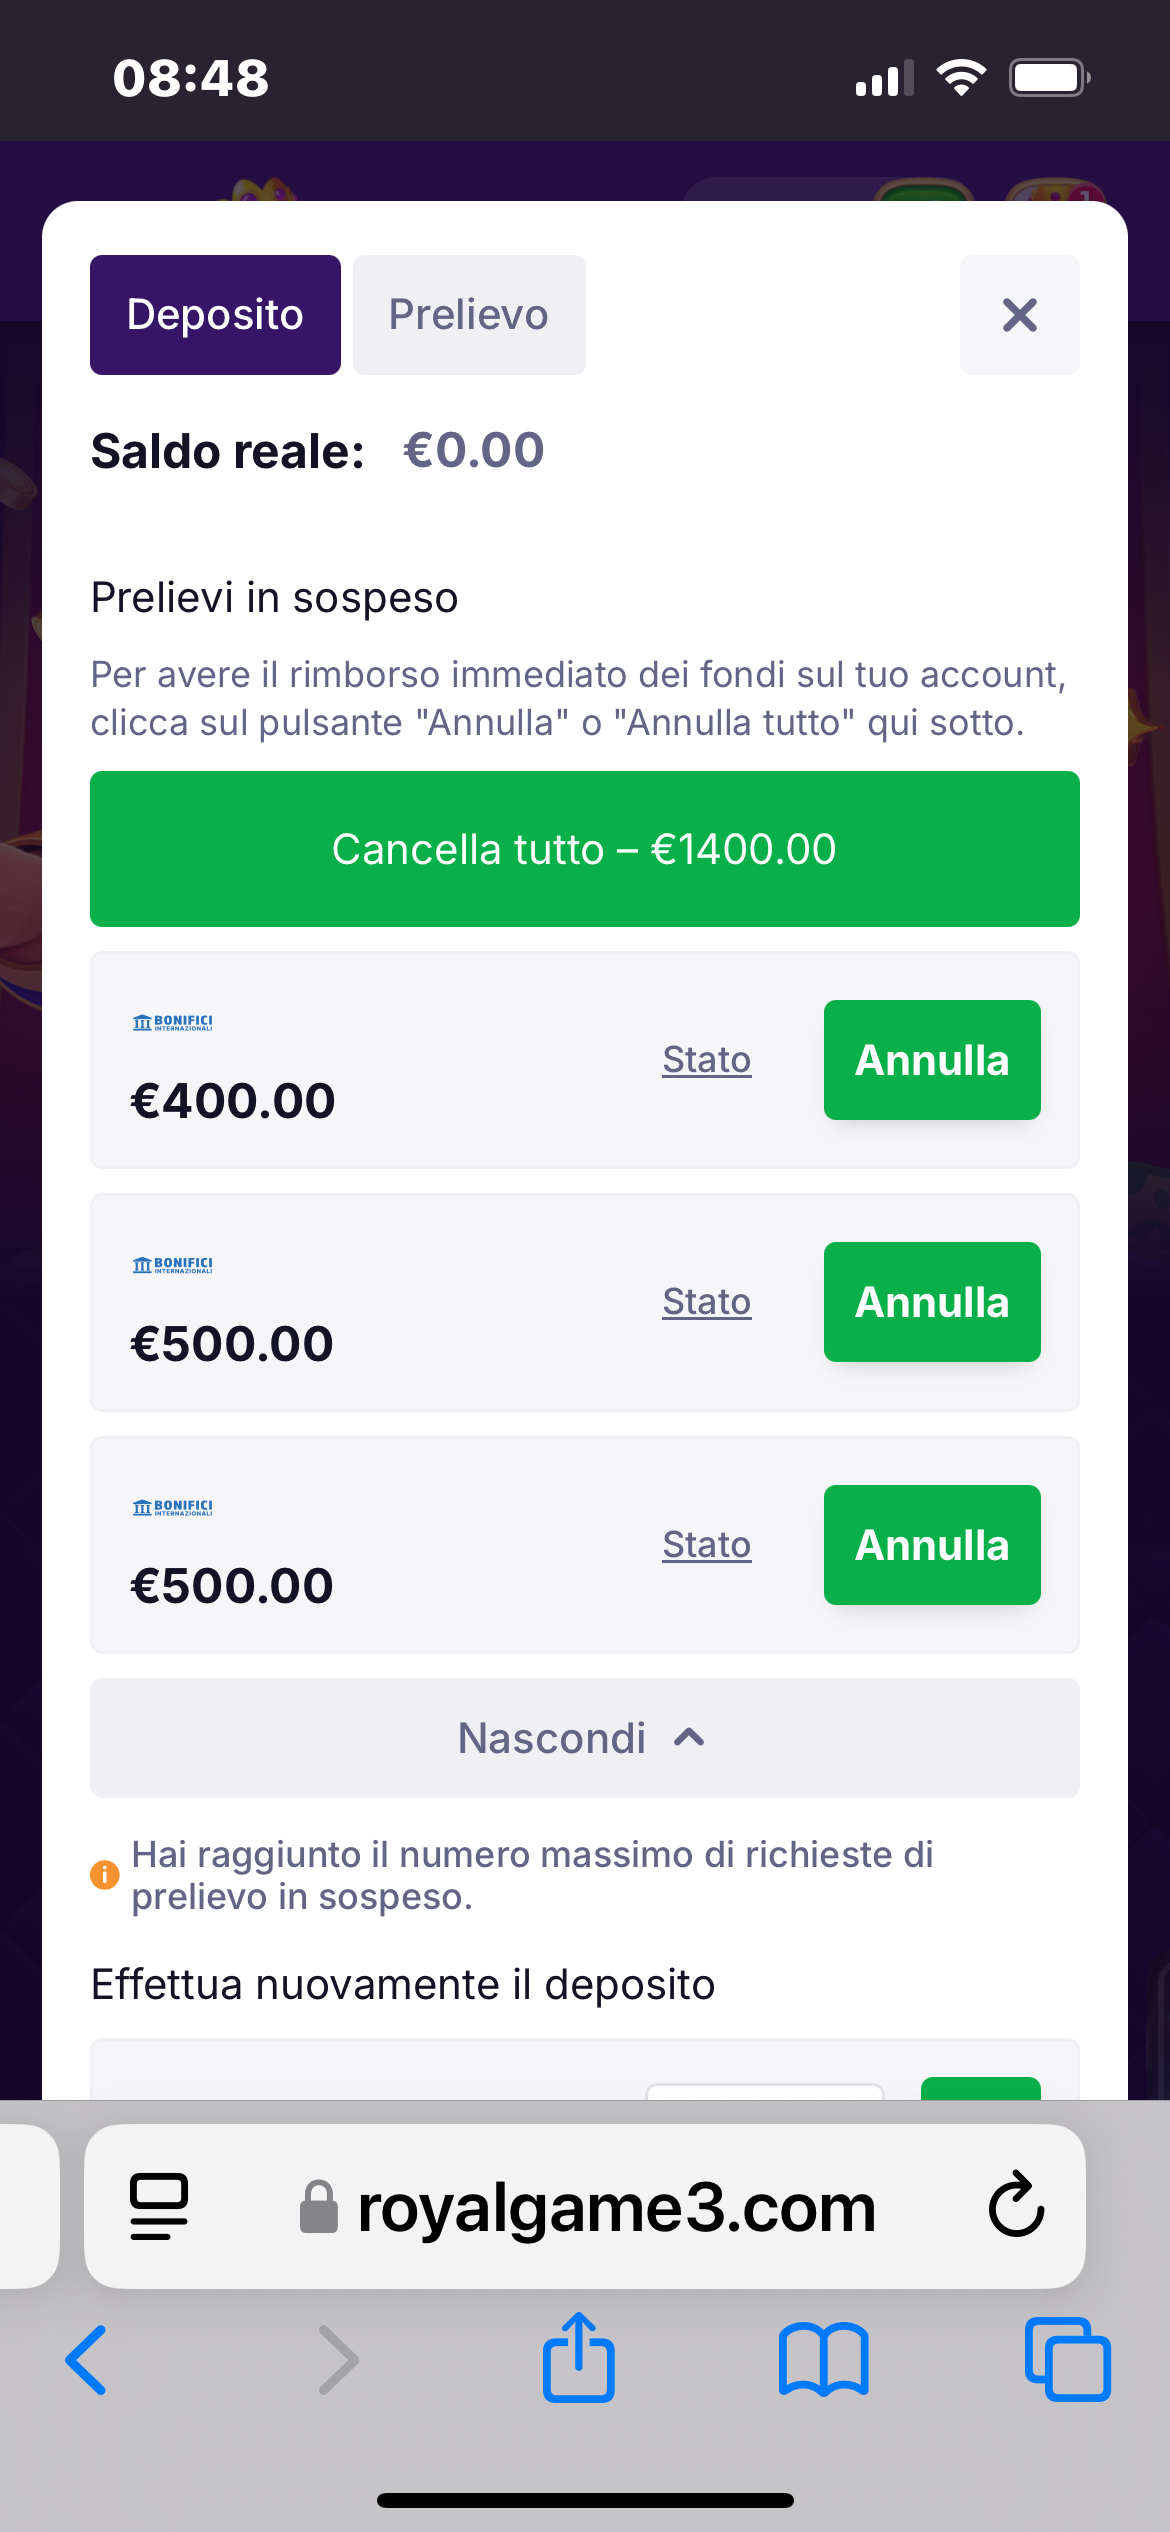Image resolution: width=1170 pixels, height=2532 pixels.
Task: Open Stato link for €400.00 withdrawal
Action: click(x=706, y=1060)
